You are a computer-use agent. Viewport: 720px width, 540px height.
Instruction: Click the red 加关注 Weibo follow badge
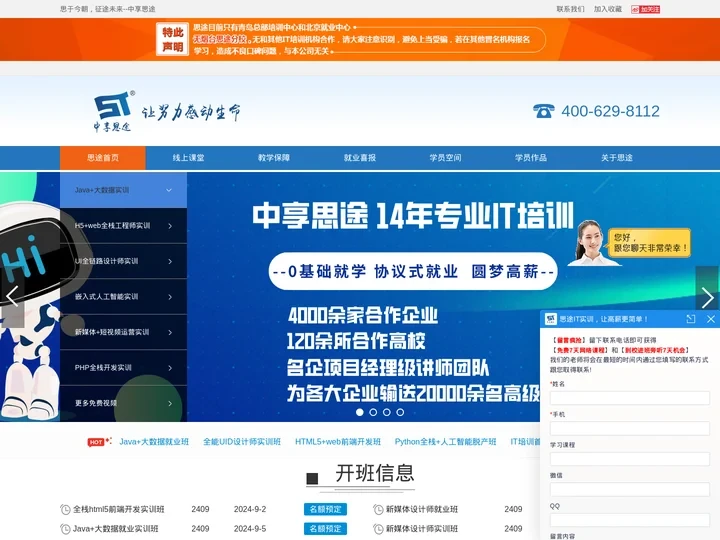pyautogui.click(x=645, y=9)
